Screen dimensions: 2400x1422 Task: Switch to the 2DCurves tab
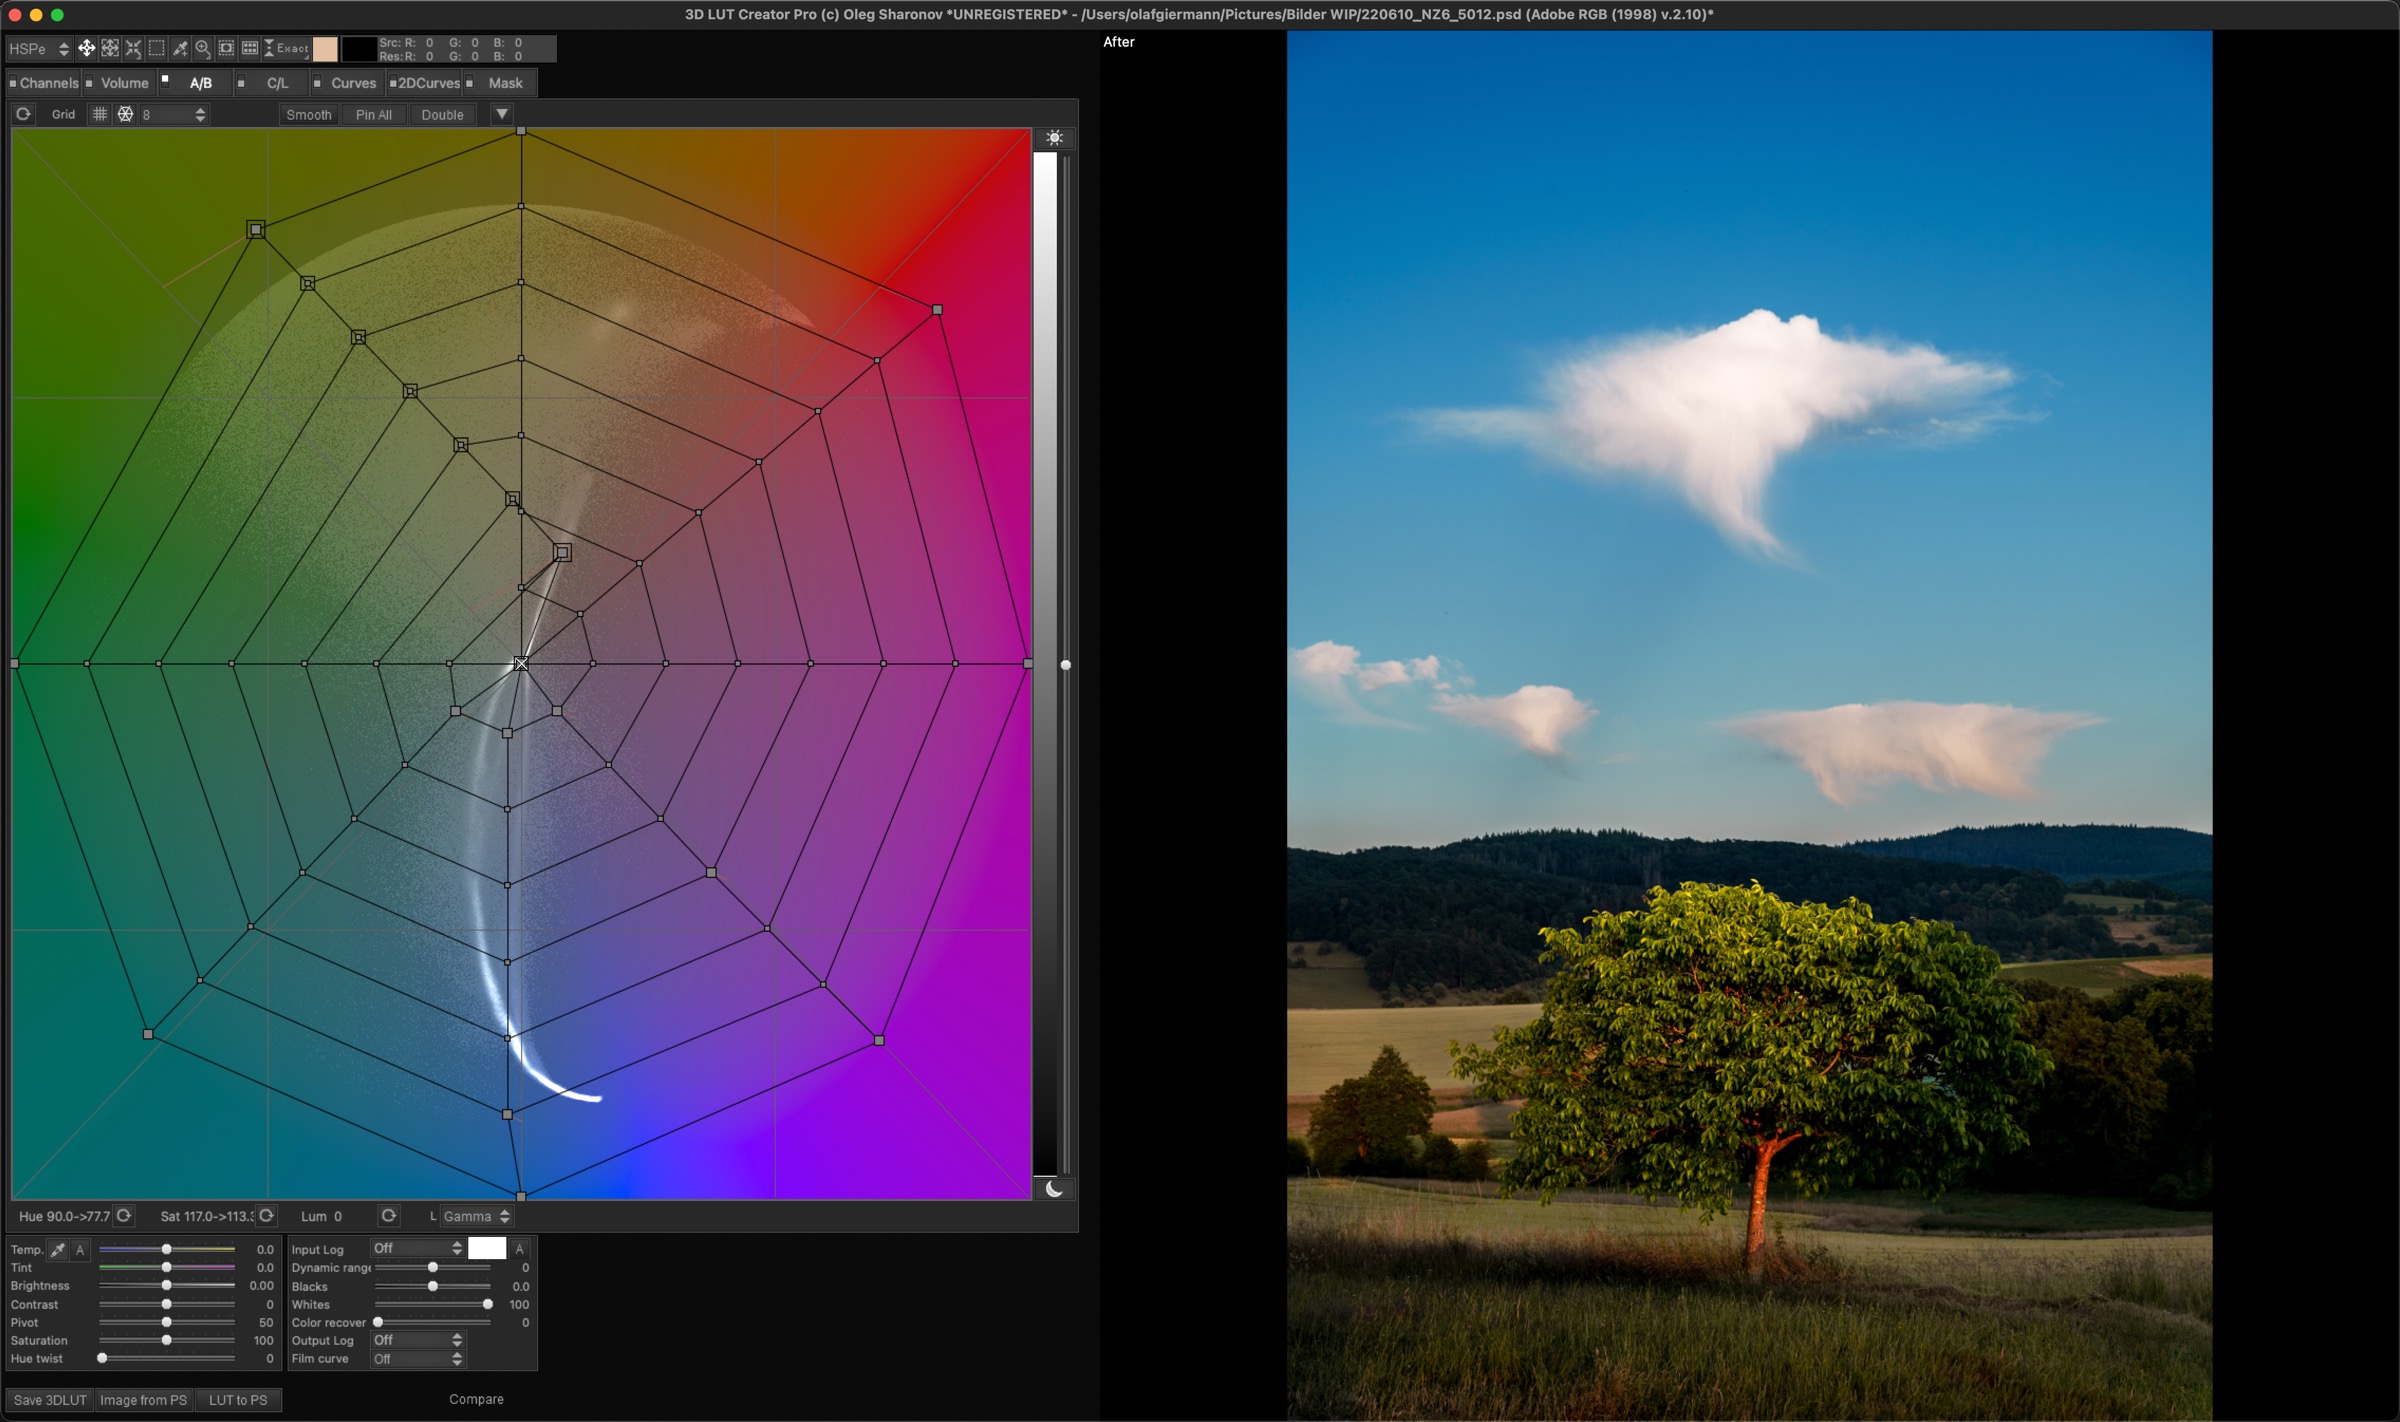[429, 83]
